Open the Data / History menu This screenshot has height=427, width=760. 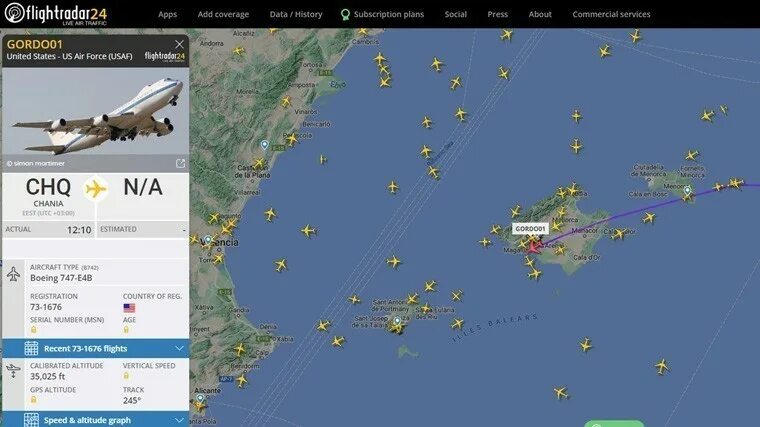(296, 15)
